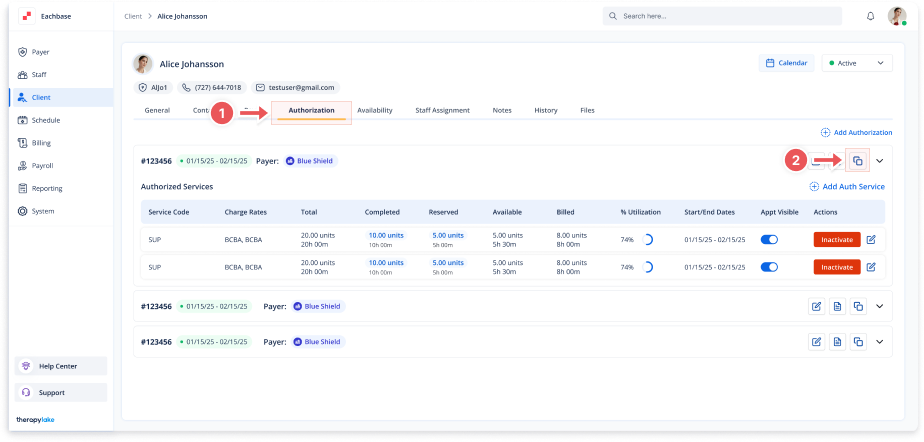Toggle Appt Visible for first service row
This screenshot has height=442, width=924.
(x=770, y=240)
